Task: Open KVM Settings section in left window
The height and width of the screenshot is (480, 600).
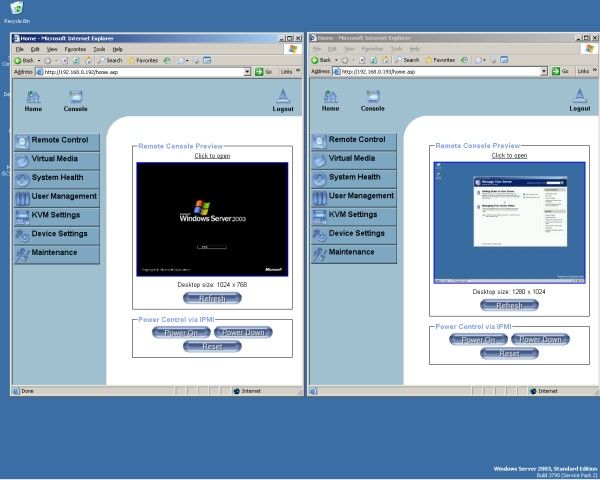Action: (x=57, y=217)
